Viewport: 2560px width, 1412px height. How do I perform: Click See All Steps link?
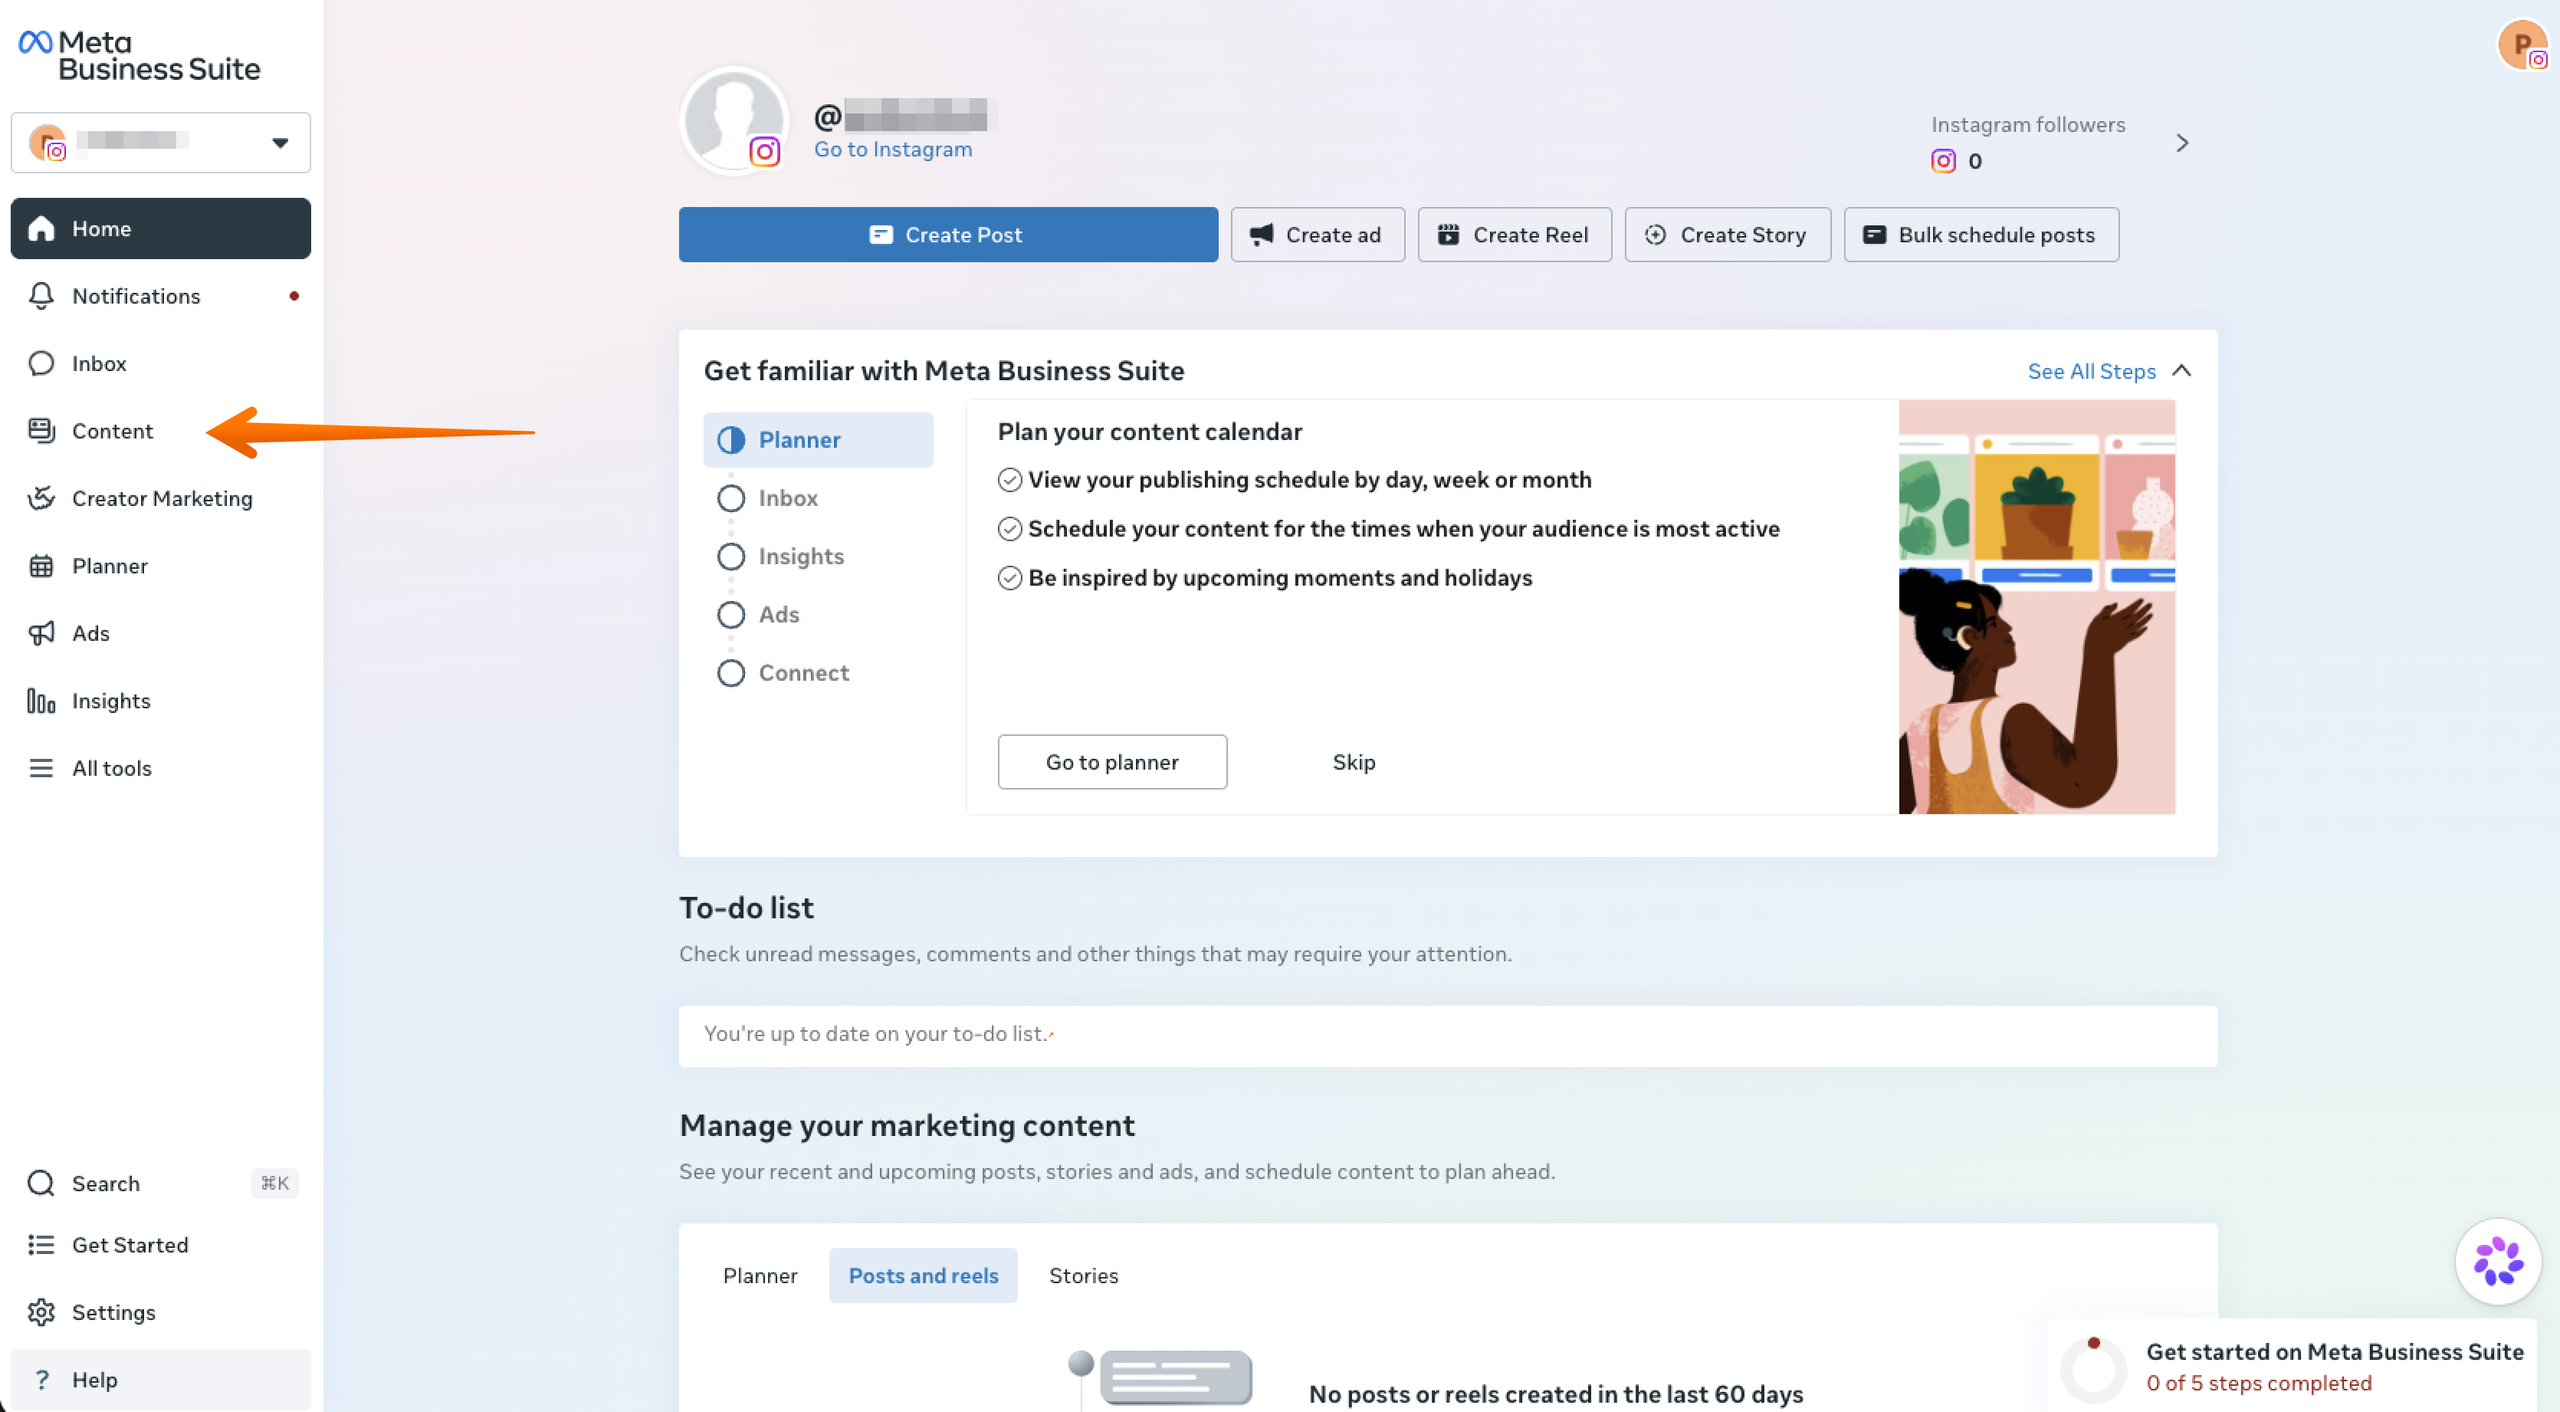(2091, 371)
